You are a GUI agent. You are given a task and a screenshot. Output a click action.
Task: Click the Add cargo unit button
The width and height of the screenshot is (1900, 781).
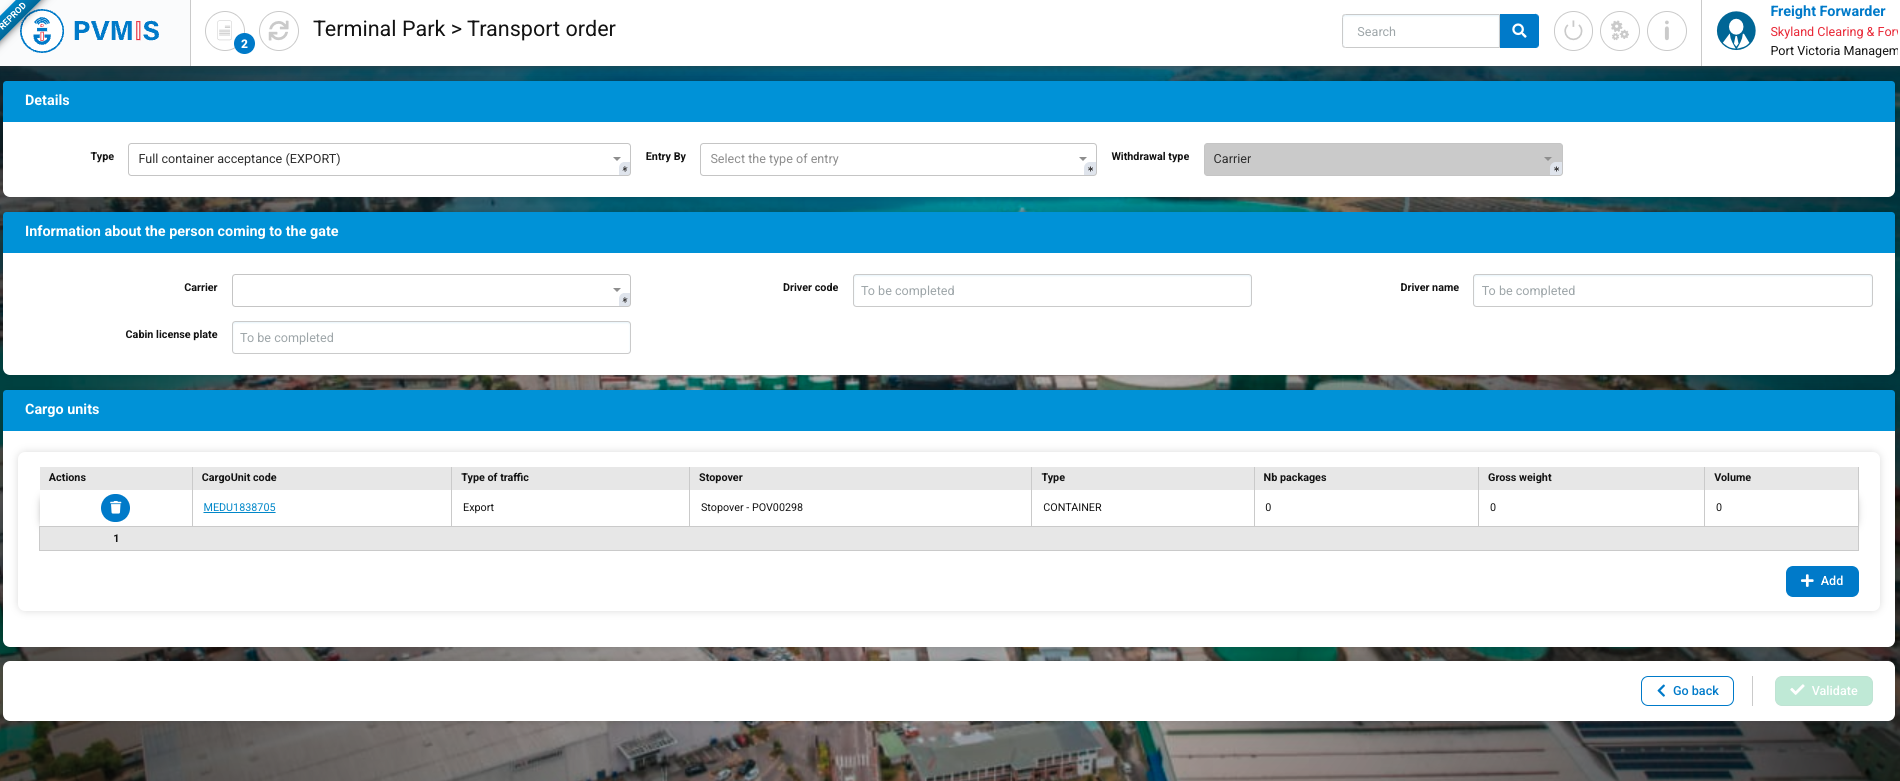1821,581
